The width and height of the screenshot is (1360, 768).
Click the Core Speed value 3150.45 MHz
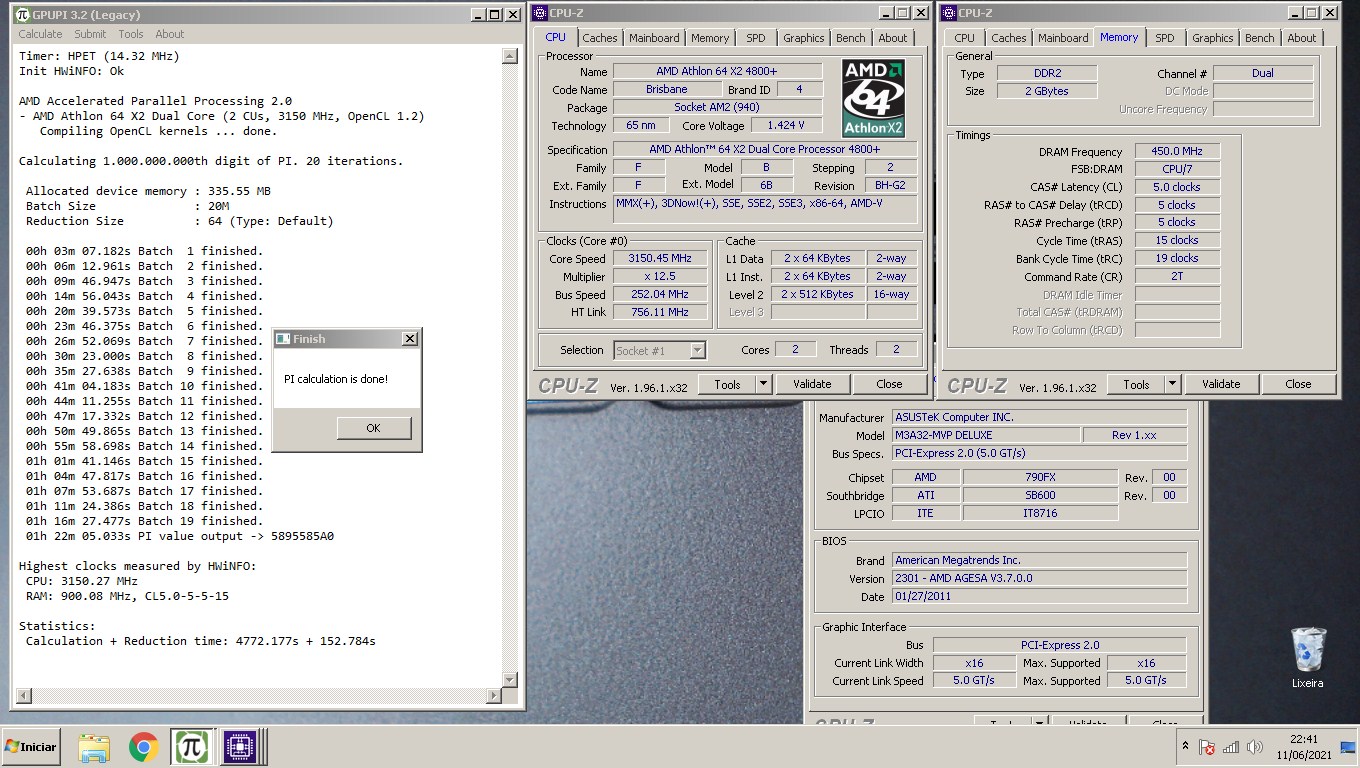coord(661,258)
